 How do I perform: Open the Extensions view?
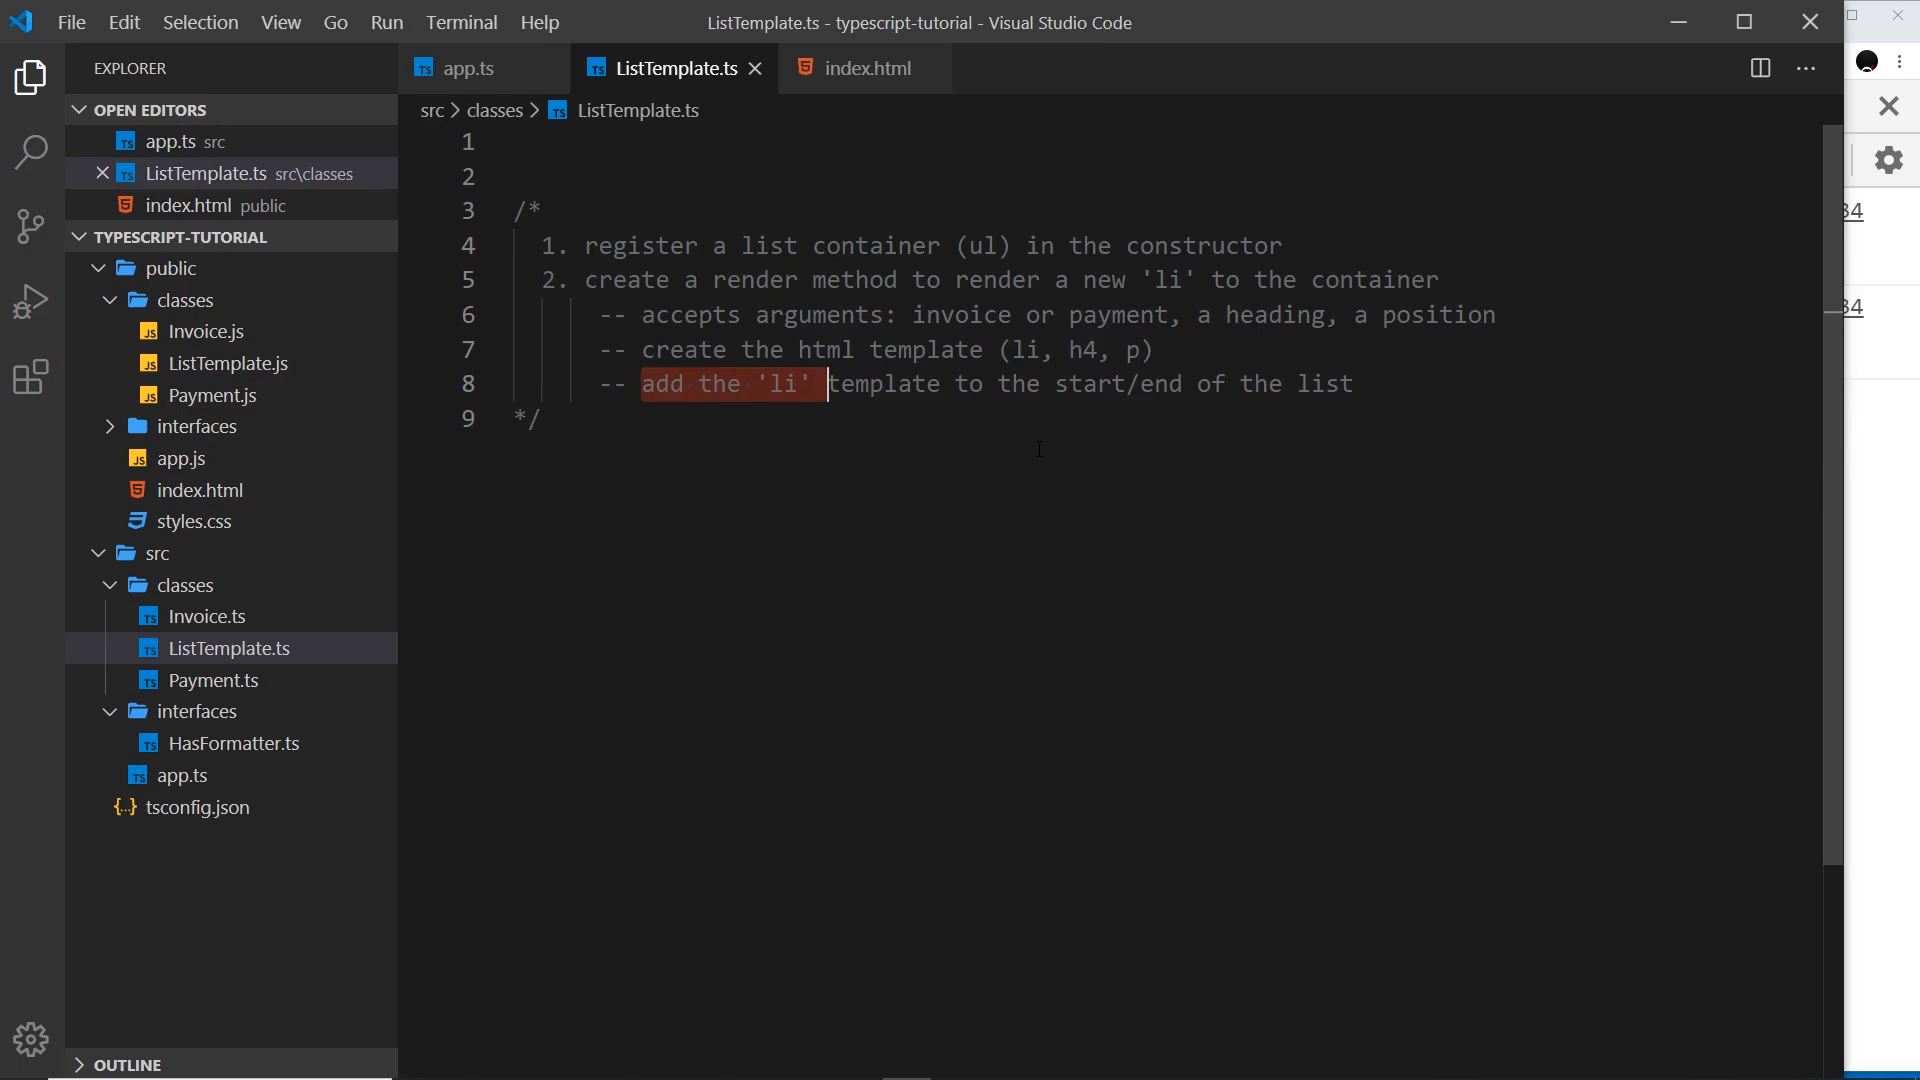coord(31,377)
